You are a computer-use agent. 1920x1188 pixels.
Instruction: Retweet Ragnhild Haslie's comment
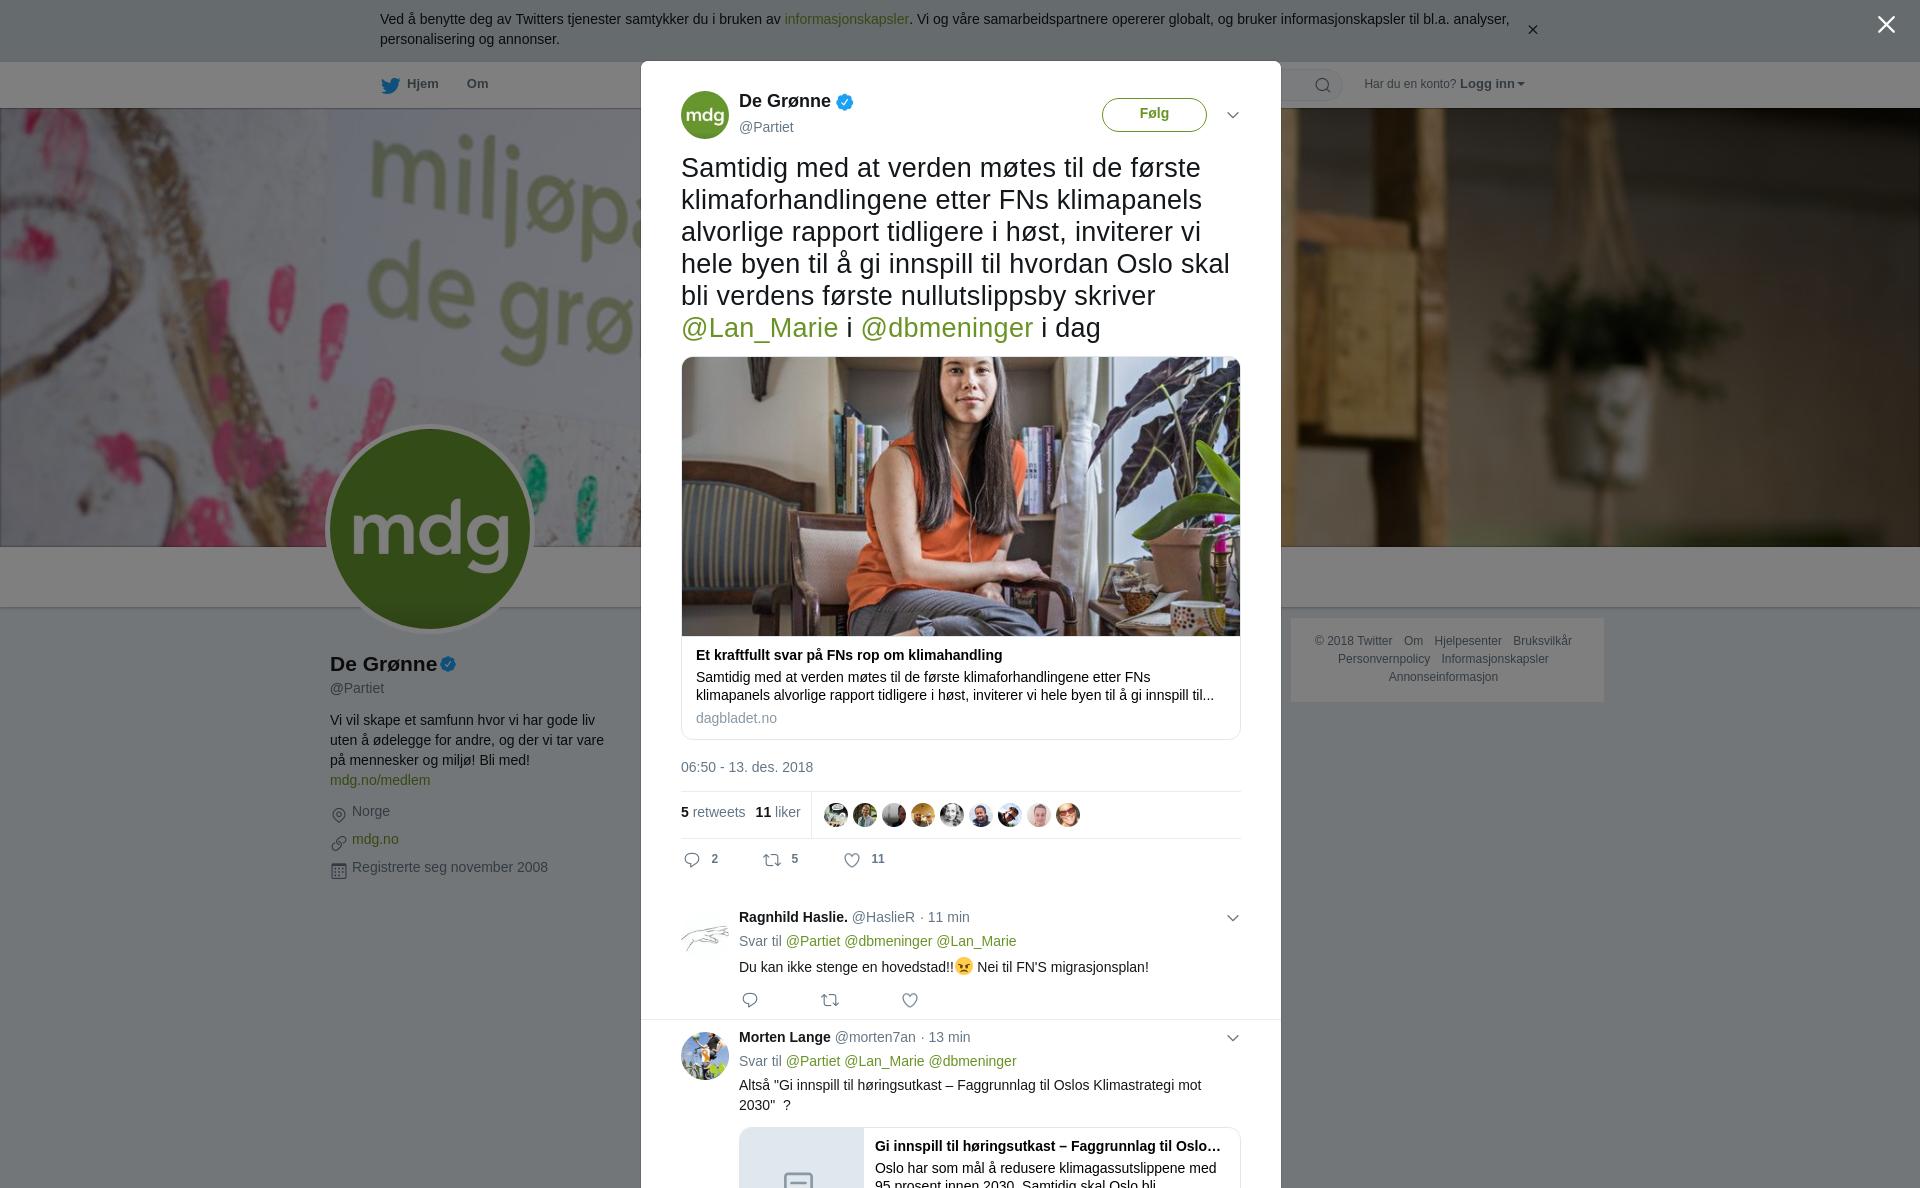click(830, 1000)
